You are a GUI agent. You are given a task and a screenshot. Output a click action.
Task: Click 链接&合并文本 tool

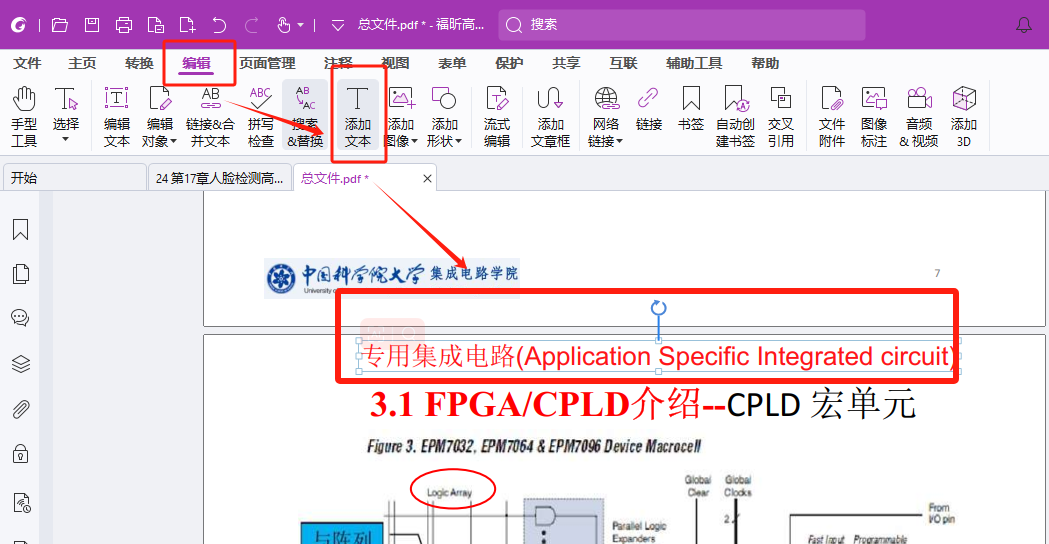(x=211, y=116)
